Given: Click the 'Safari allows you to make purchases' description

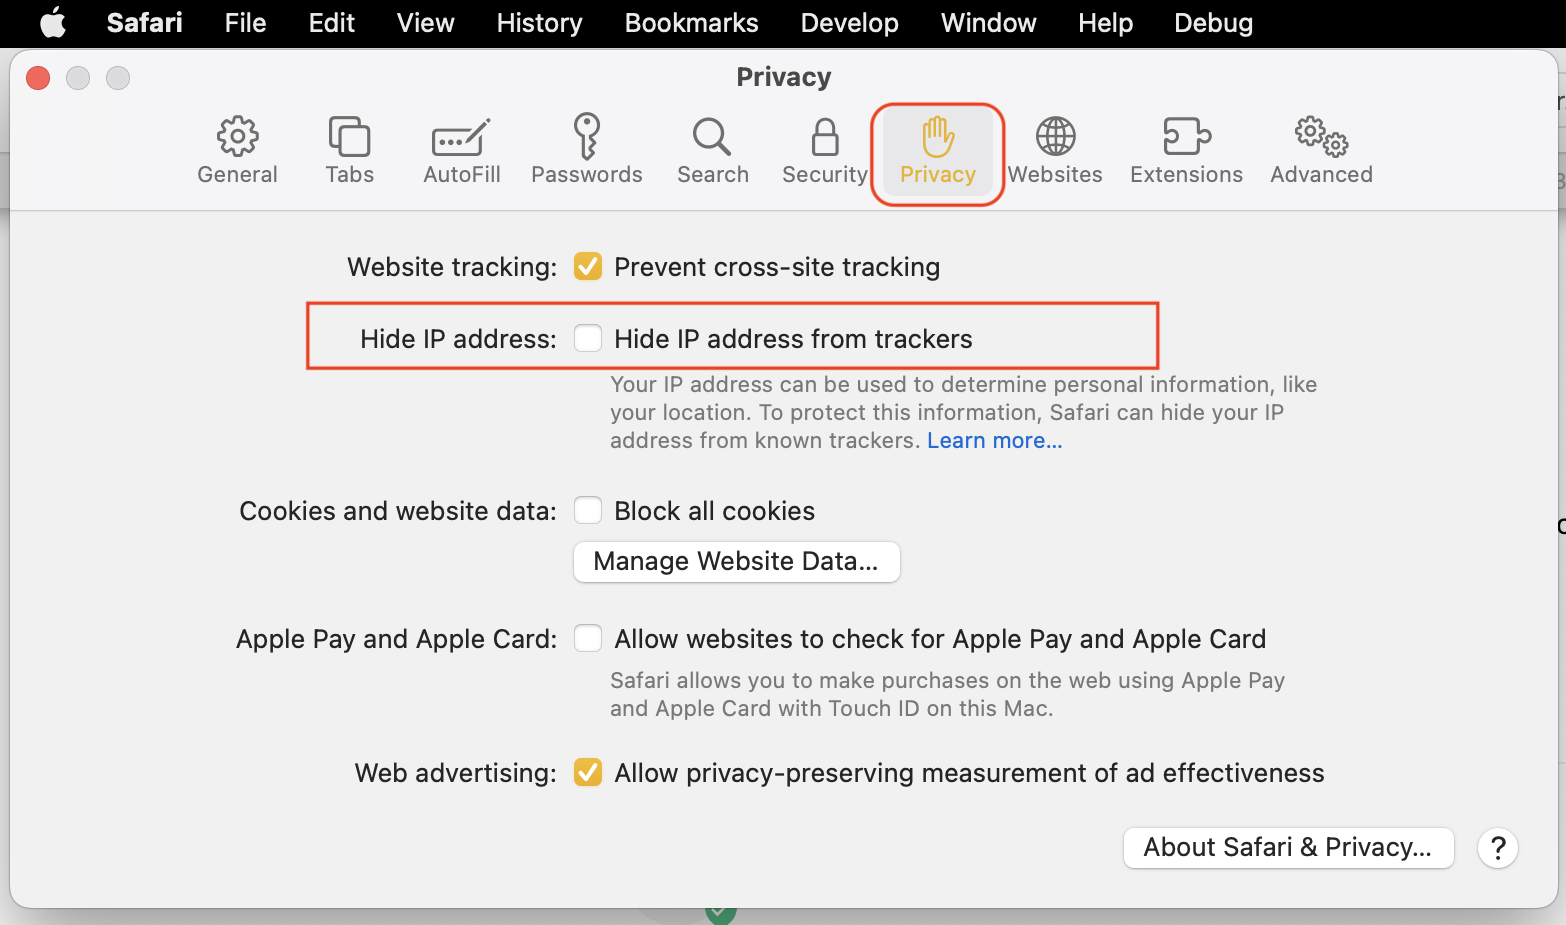Looking at the screenshot, I should pyautogui.click(x=947, y=694).
